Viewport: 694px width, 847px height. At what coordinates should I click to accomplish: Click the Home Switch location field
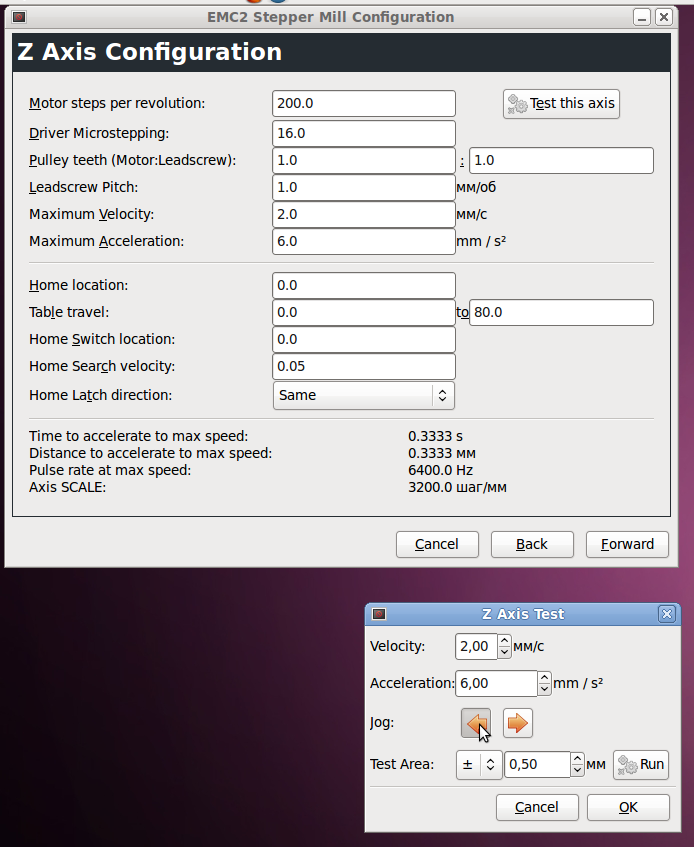pos(364,339)
